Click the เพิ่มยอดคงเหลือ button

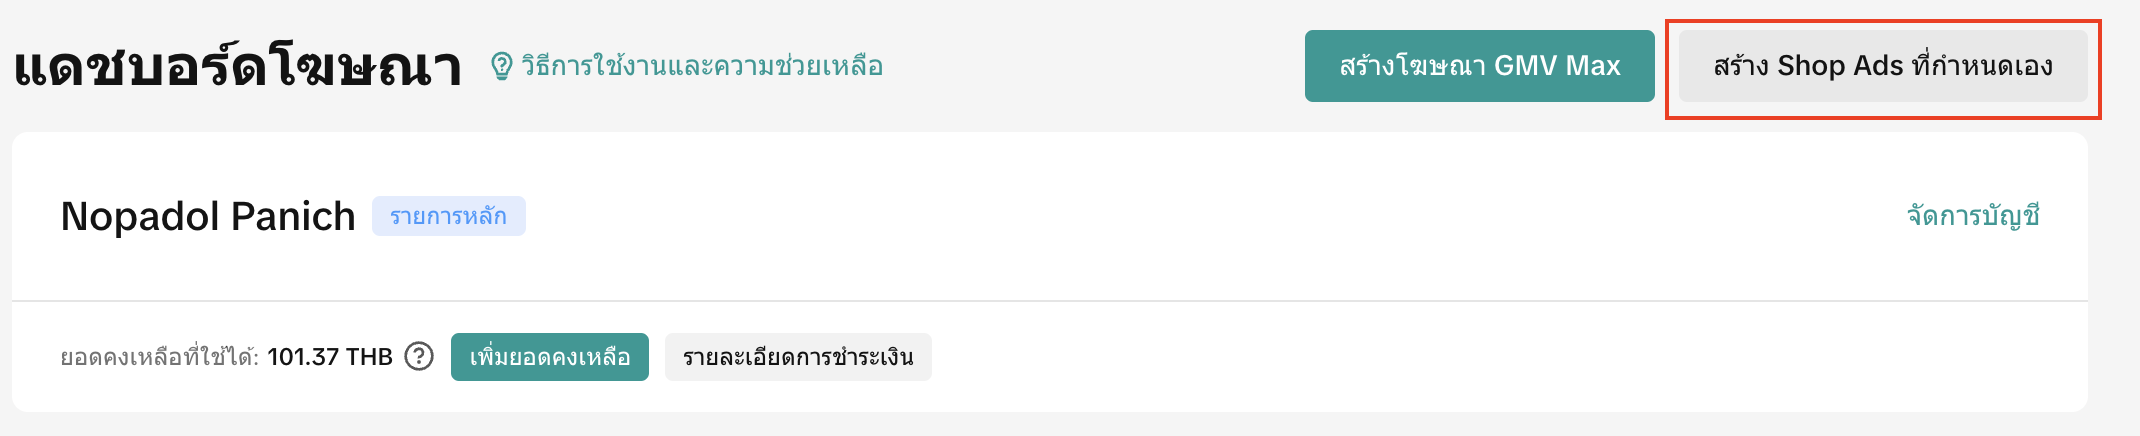click(550, 357)
